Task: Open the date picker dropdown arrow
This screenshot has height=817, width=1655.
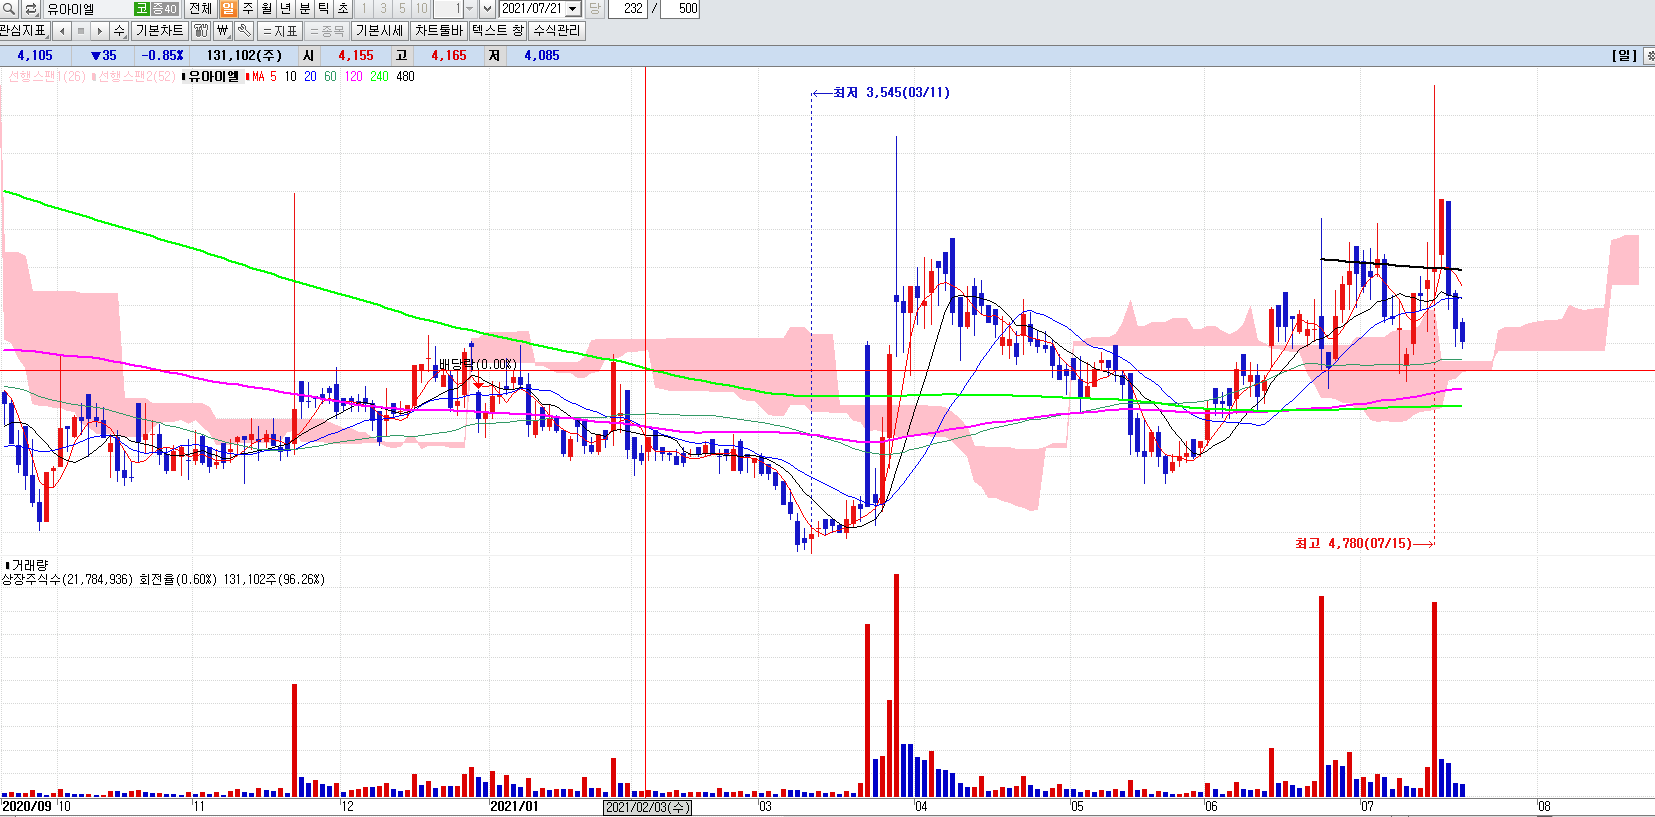Action: click(x=573, y=9)
